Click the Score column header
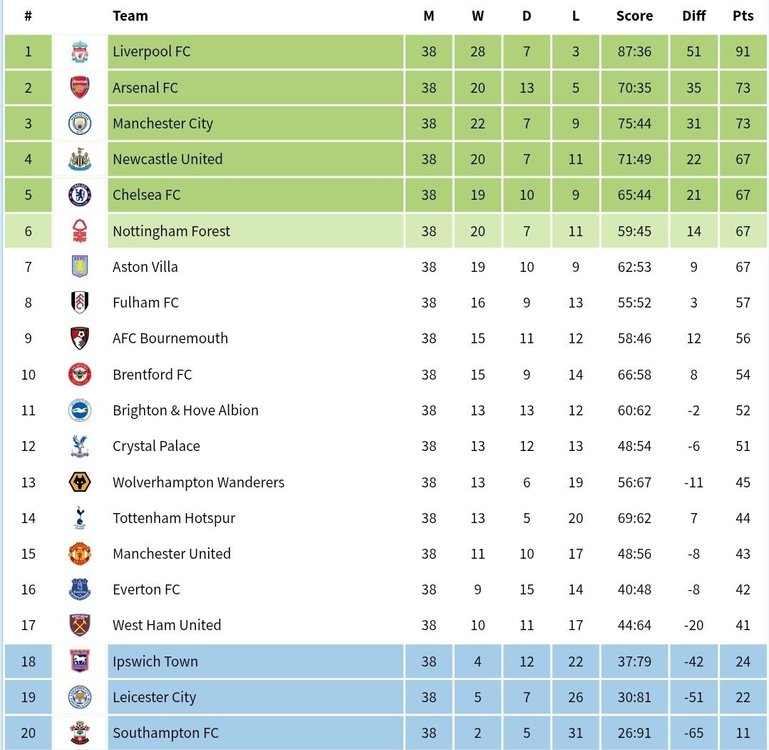 click(634, 16)
